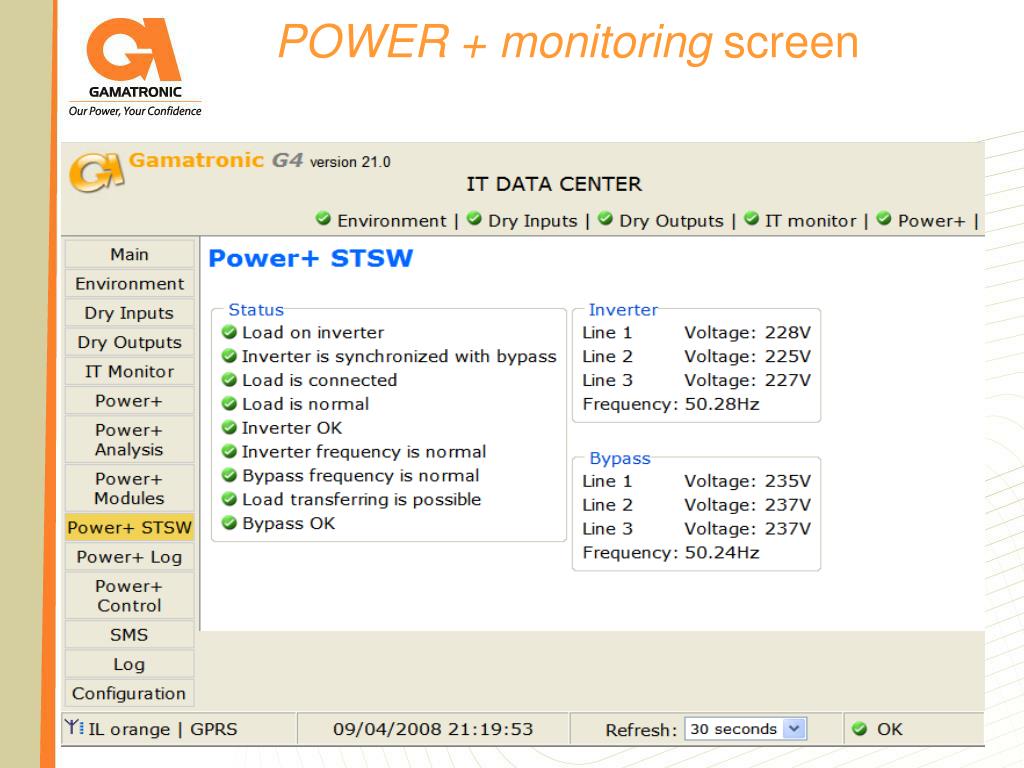Click the green status icon beside top Power+ link

pyautogui.click(x=884, y=218)
